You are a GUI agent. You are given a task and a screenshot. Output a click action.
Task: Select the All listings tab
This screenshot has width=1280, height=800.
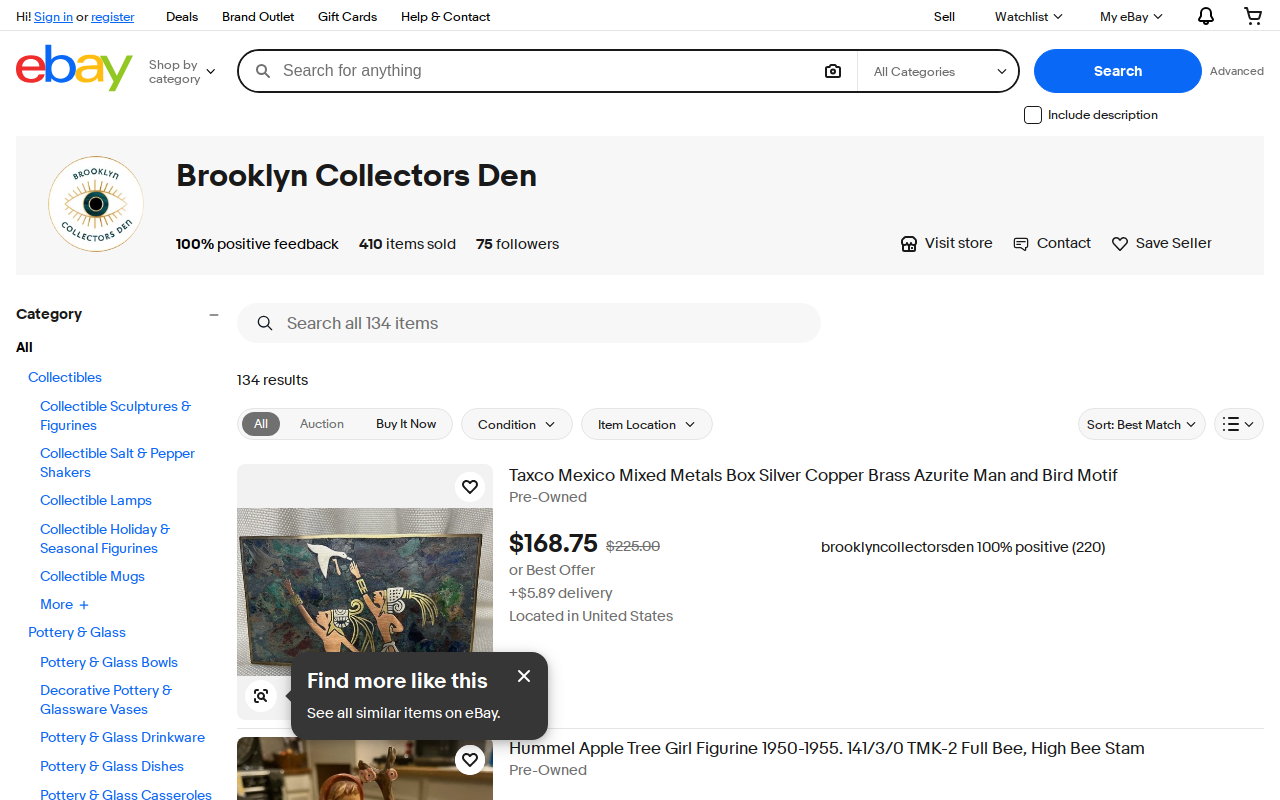click(x=261, y=424)
